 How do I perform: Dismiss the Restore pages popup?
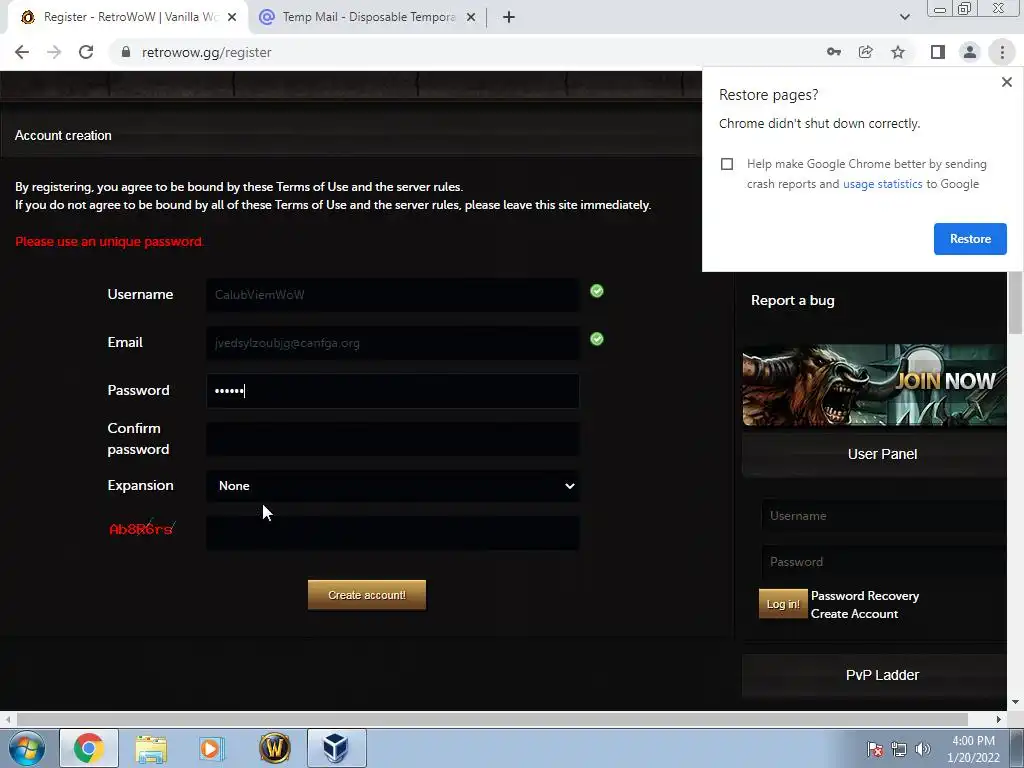pos(1006,82)
